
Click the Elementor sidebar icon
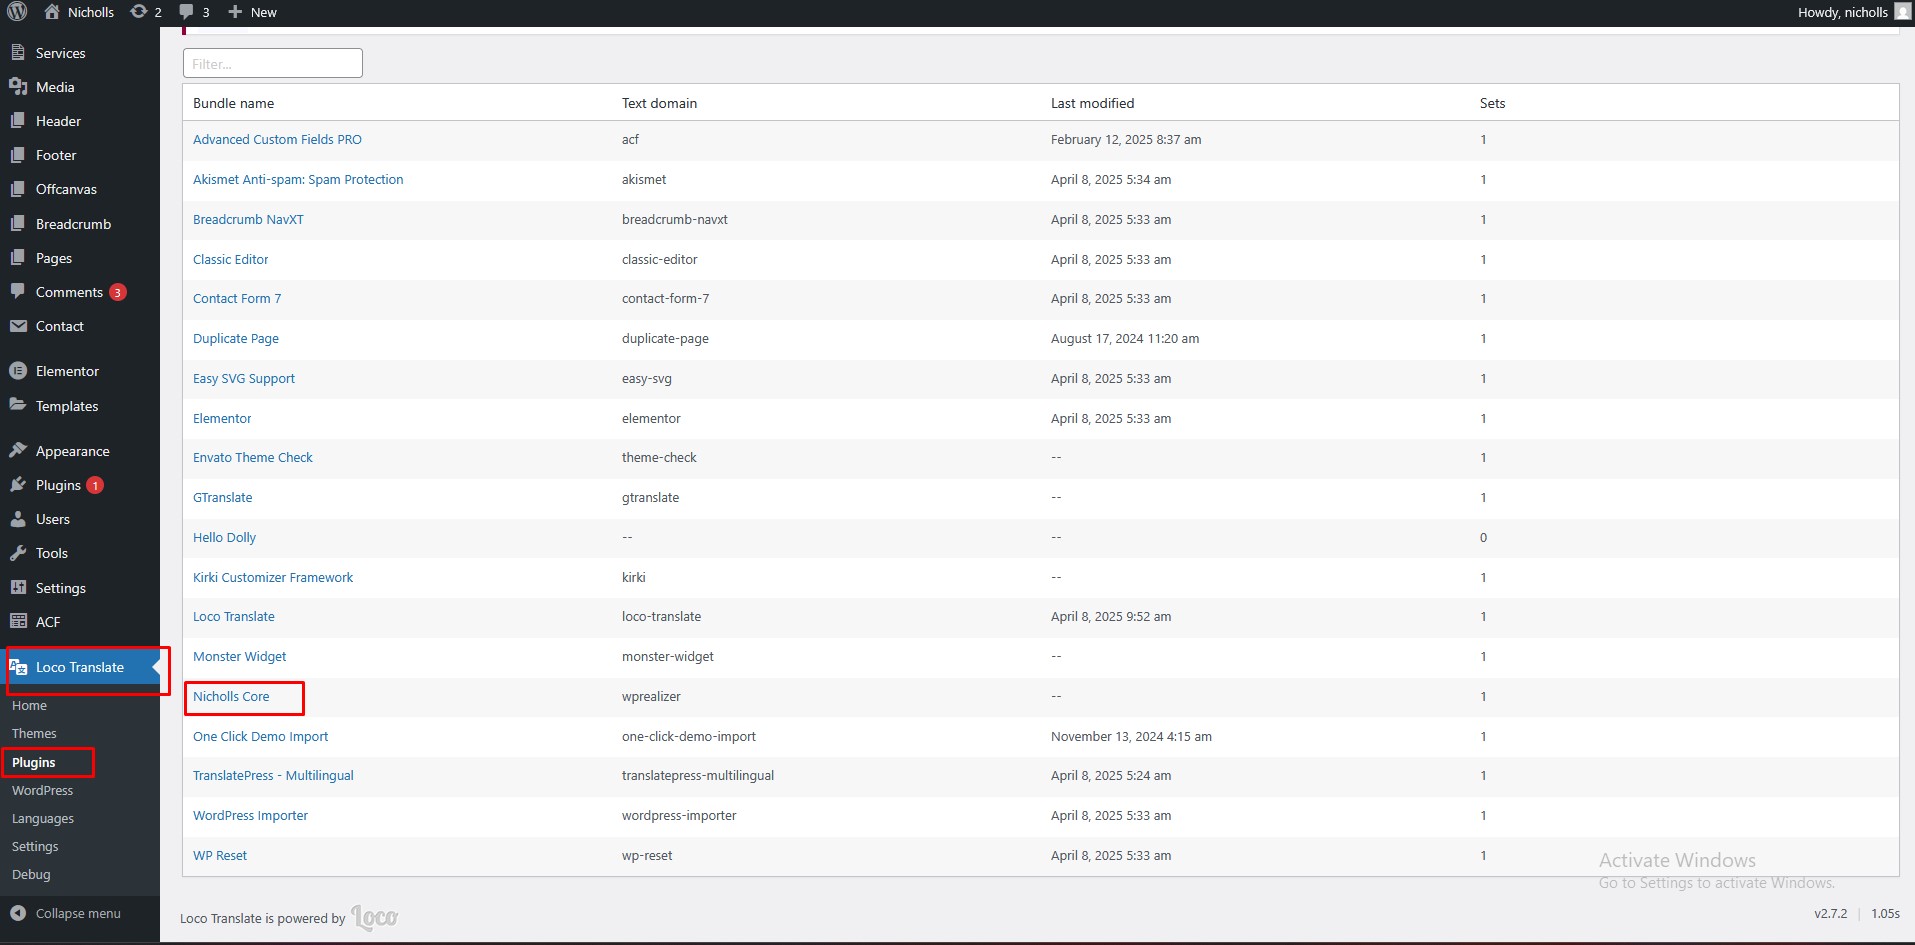coord(18,371)
